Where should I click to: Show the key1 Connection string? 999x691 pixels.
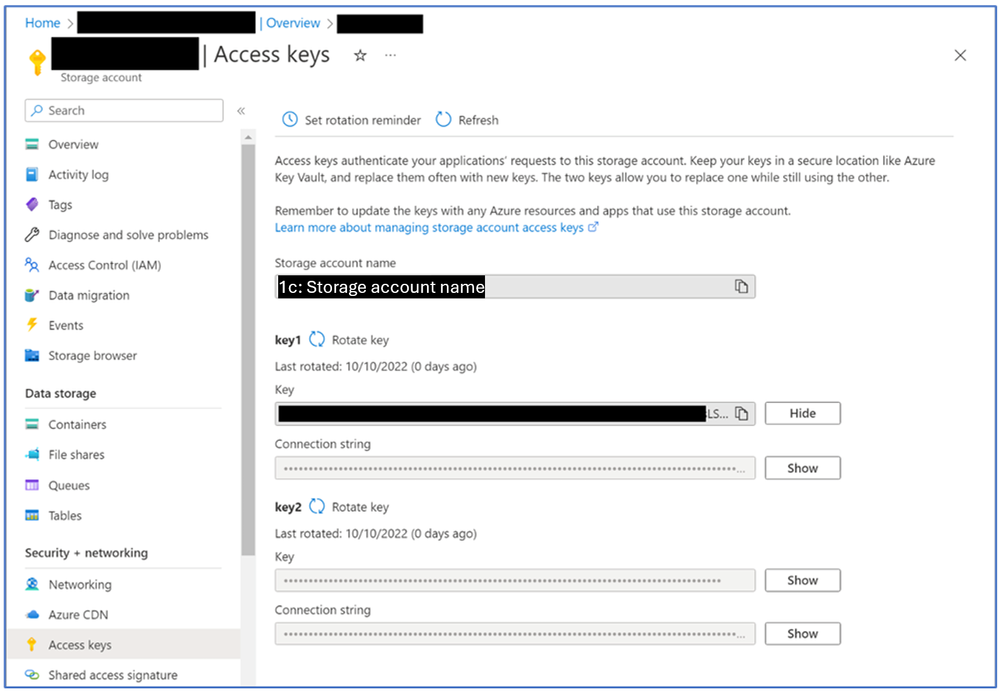[x=802, y=468]
